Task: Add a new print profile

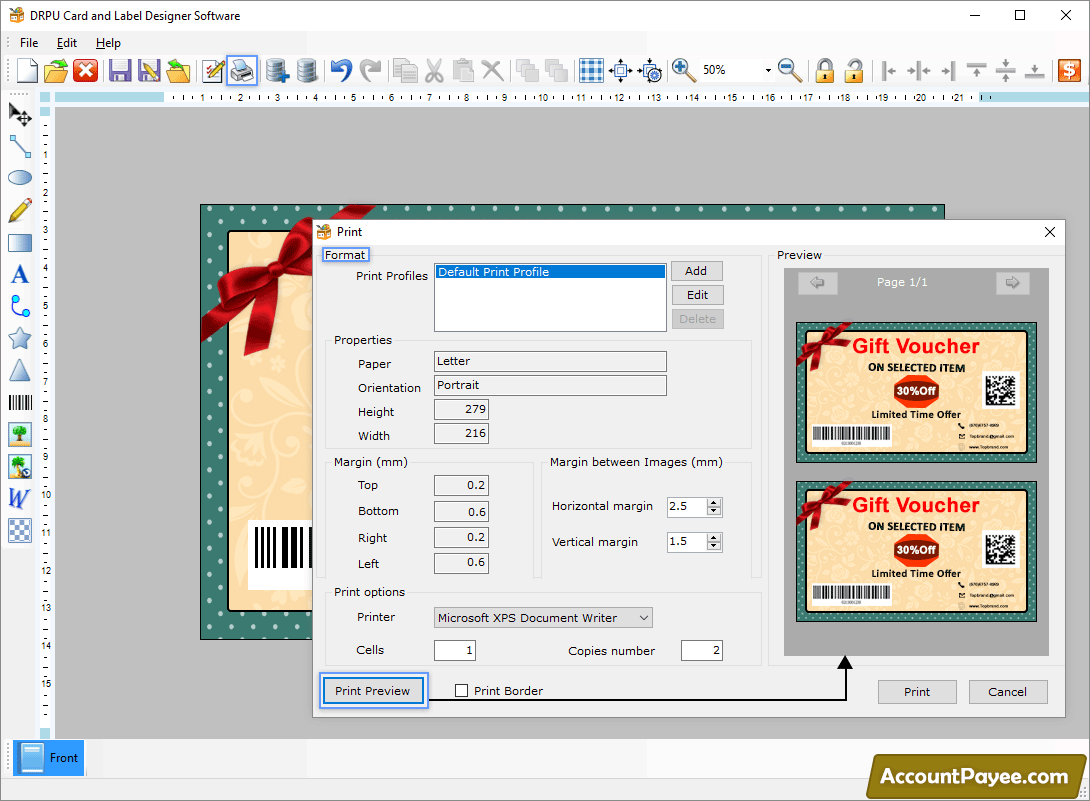Action: (x=697, y=271)
